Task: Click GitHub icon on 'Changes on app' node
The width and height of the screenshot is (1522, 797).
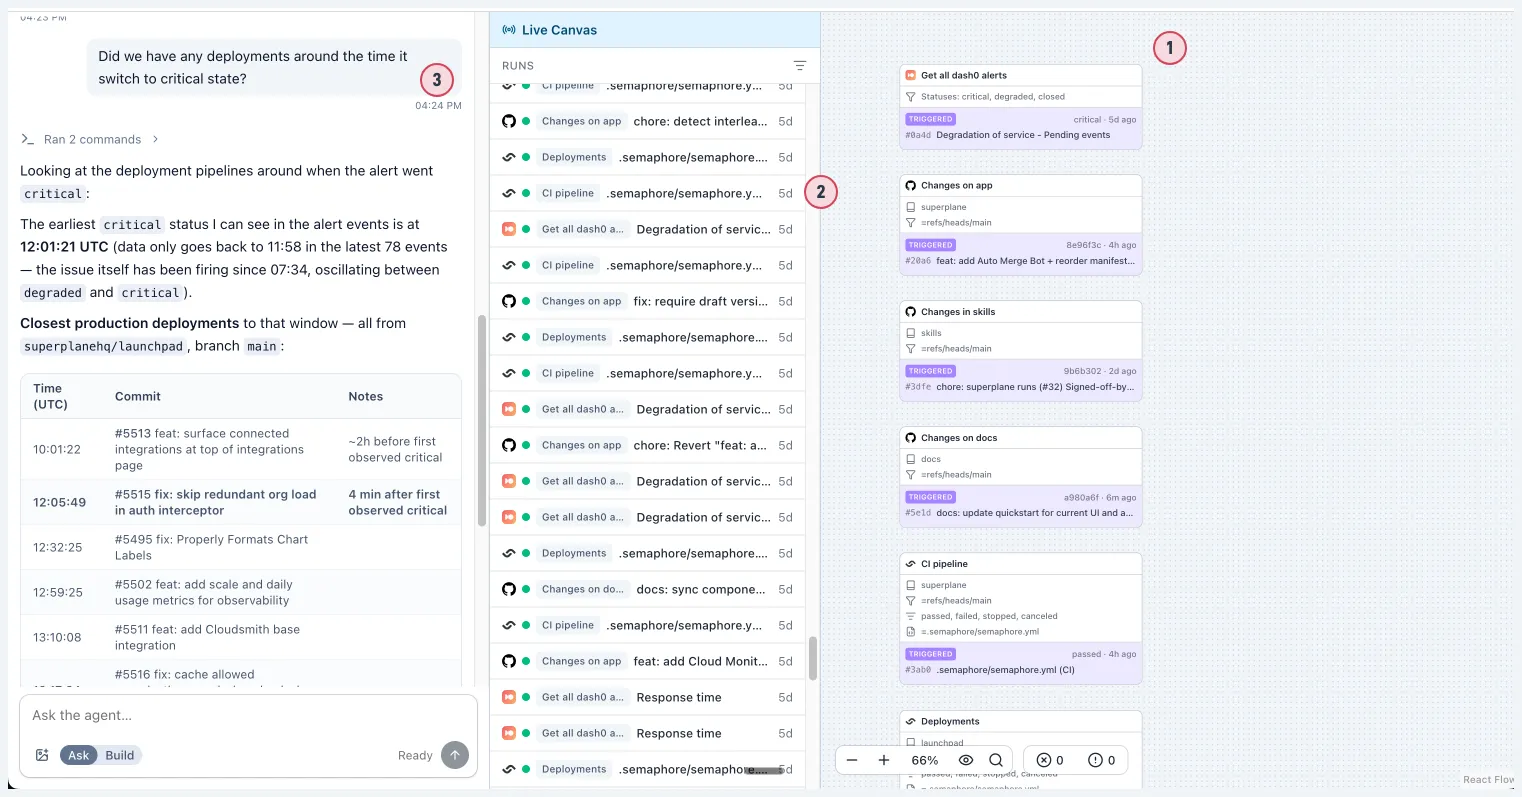Action: [x=911, y=185]
